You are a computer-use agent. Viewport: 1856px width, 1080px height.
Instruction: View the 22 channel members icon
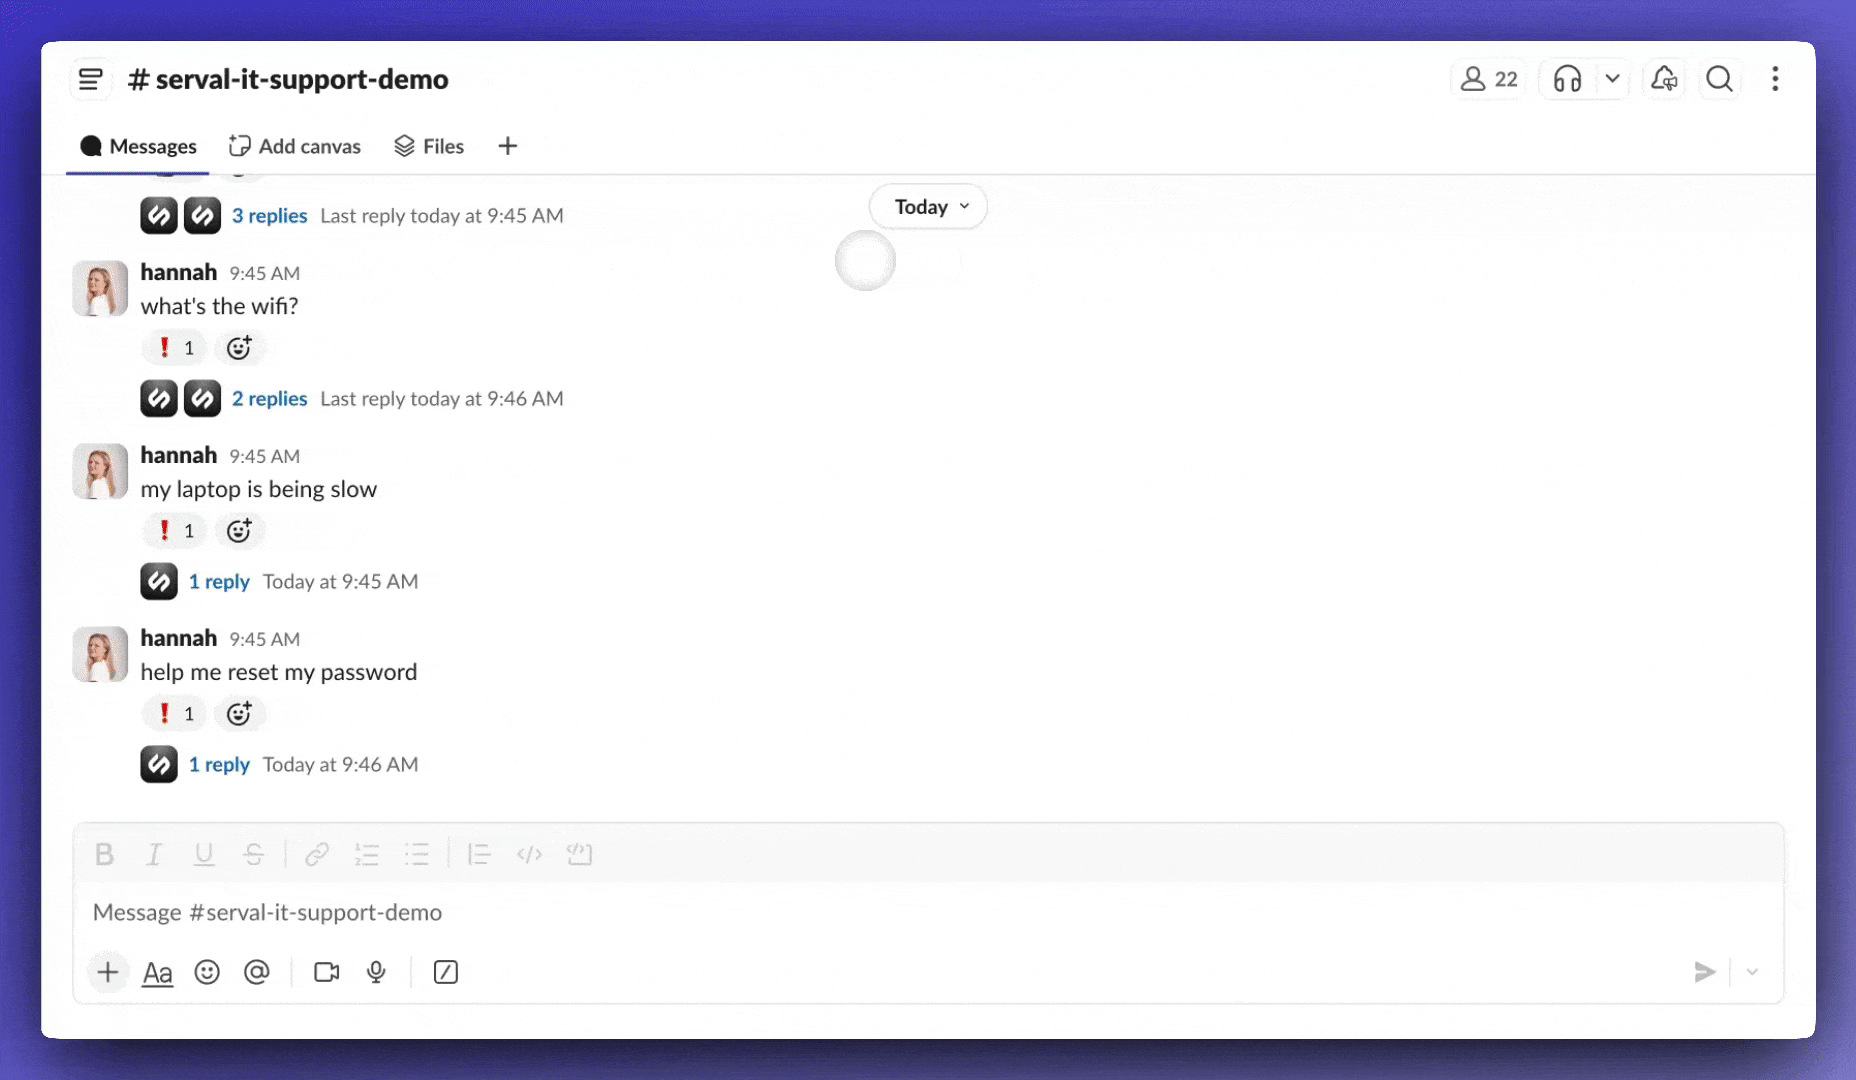tap(1487, 78)
